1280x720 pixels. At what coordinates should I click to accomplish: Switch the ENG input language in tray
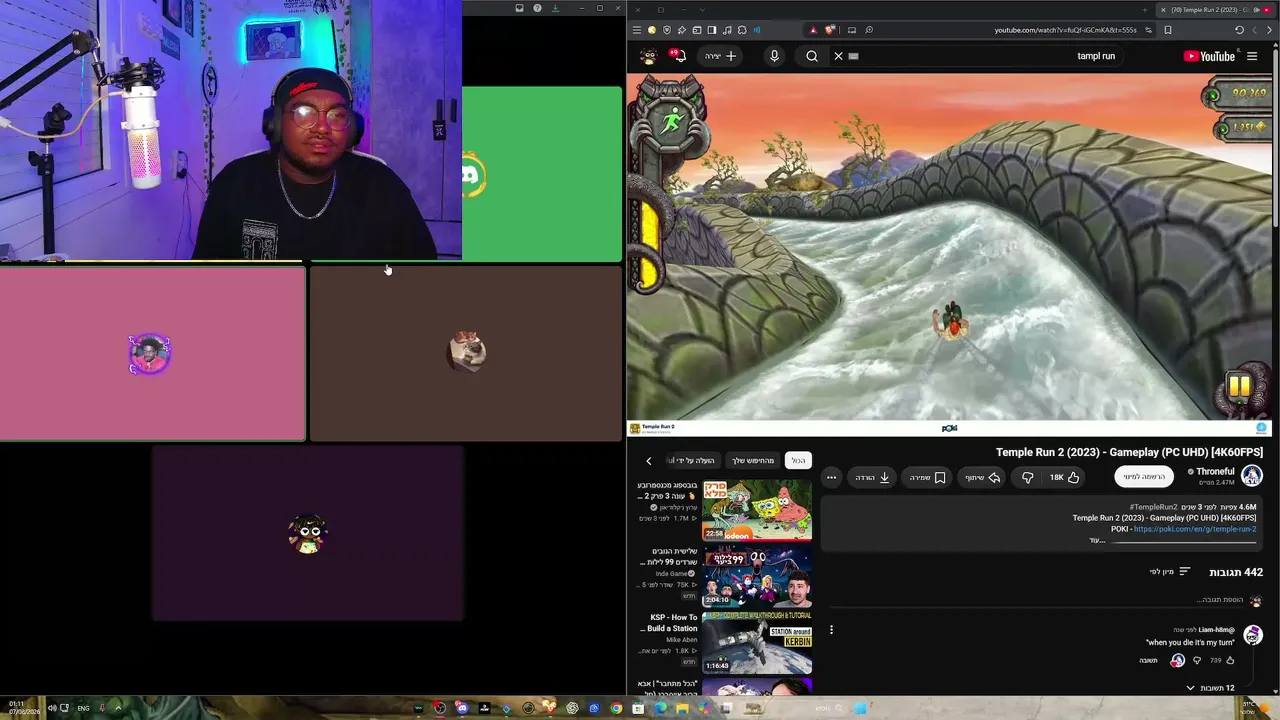[x=83, y=708]
